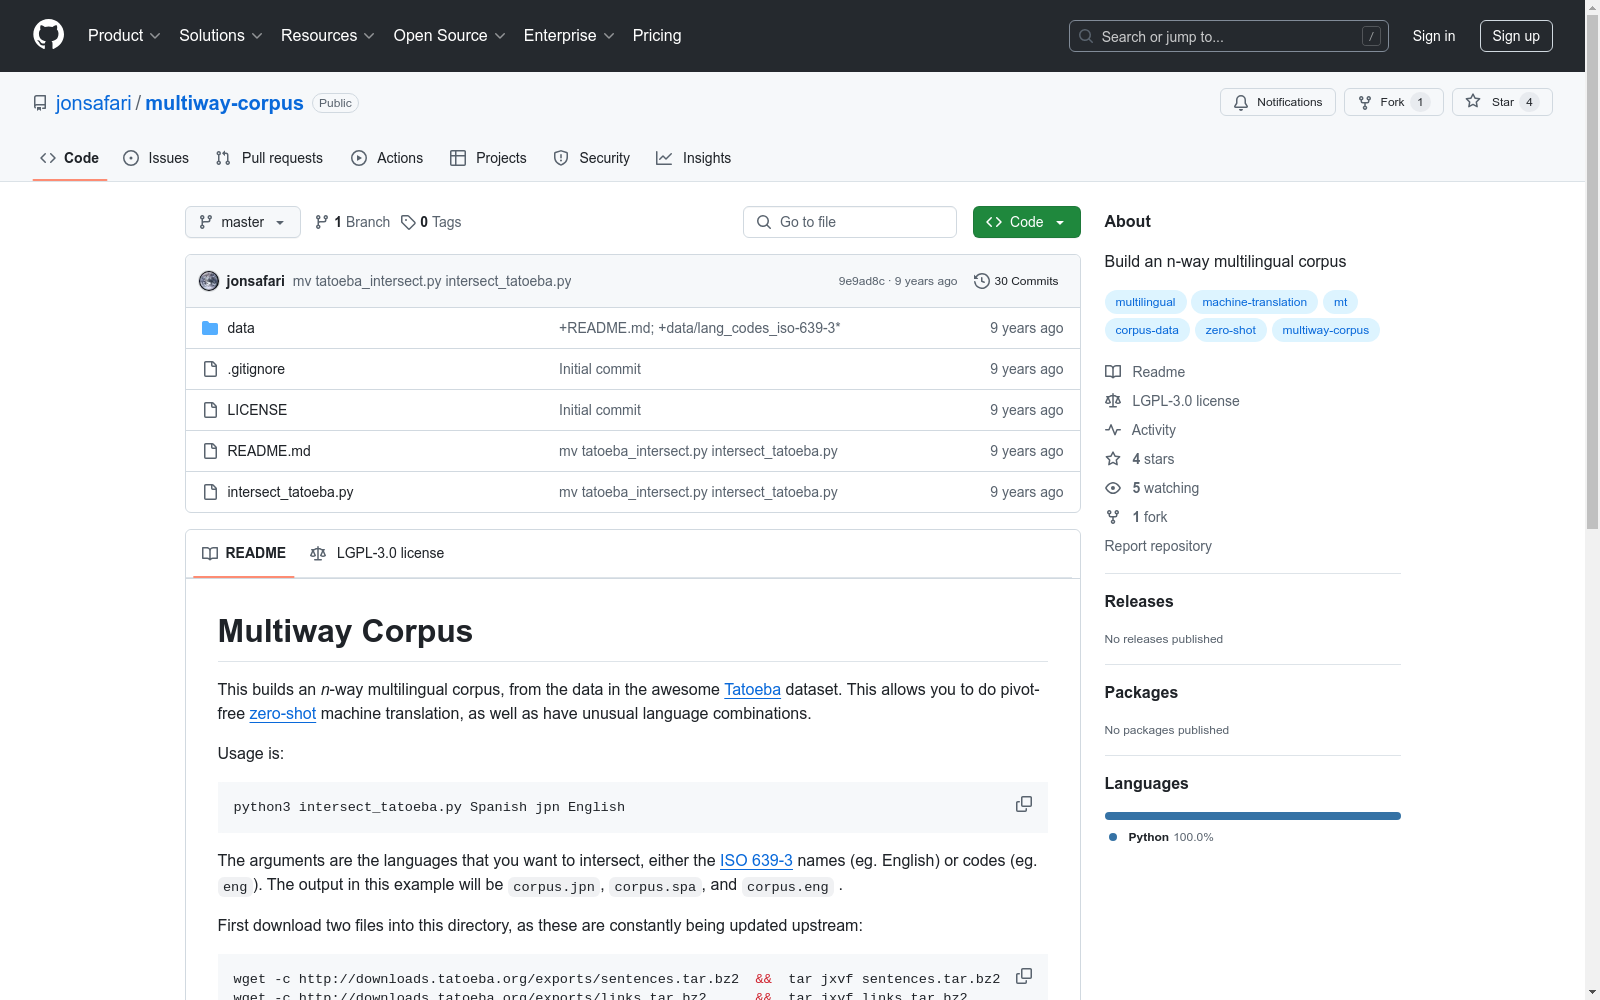Click the pulse icon next to Activity
This screenshot has height=1000, width=1600.
(x=1113, y=430)
